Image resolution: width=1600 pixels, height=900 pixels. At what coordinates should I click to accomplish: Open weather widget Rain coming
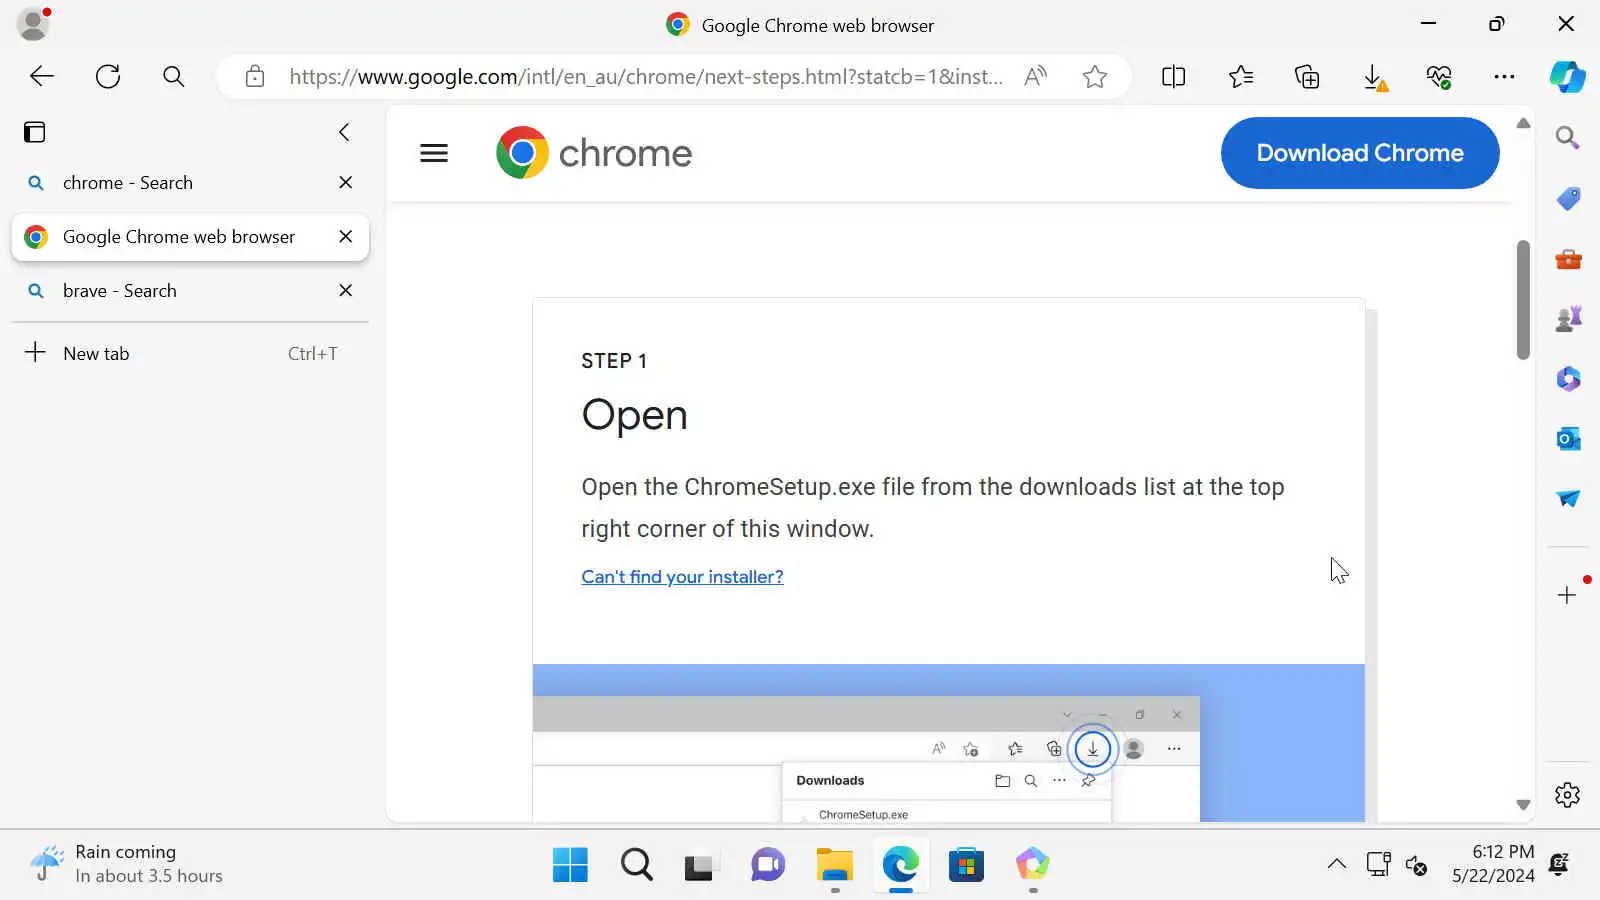[126, 864]
